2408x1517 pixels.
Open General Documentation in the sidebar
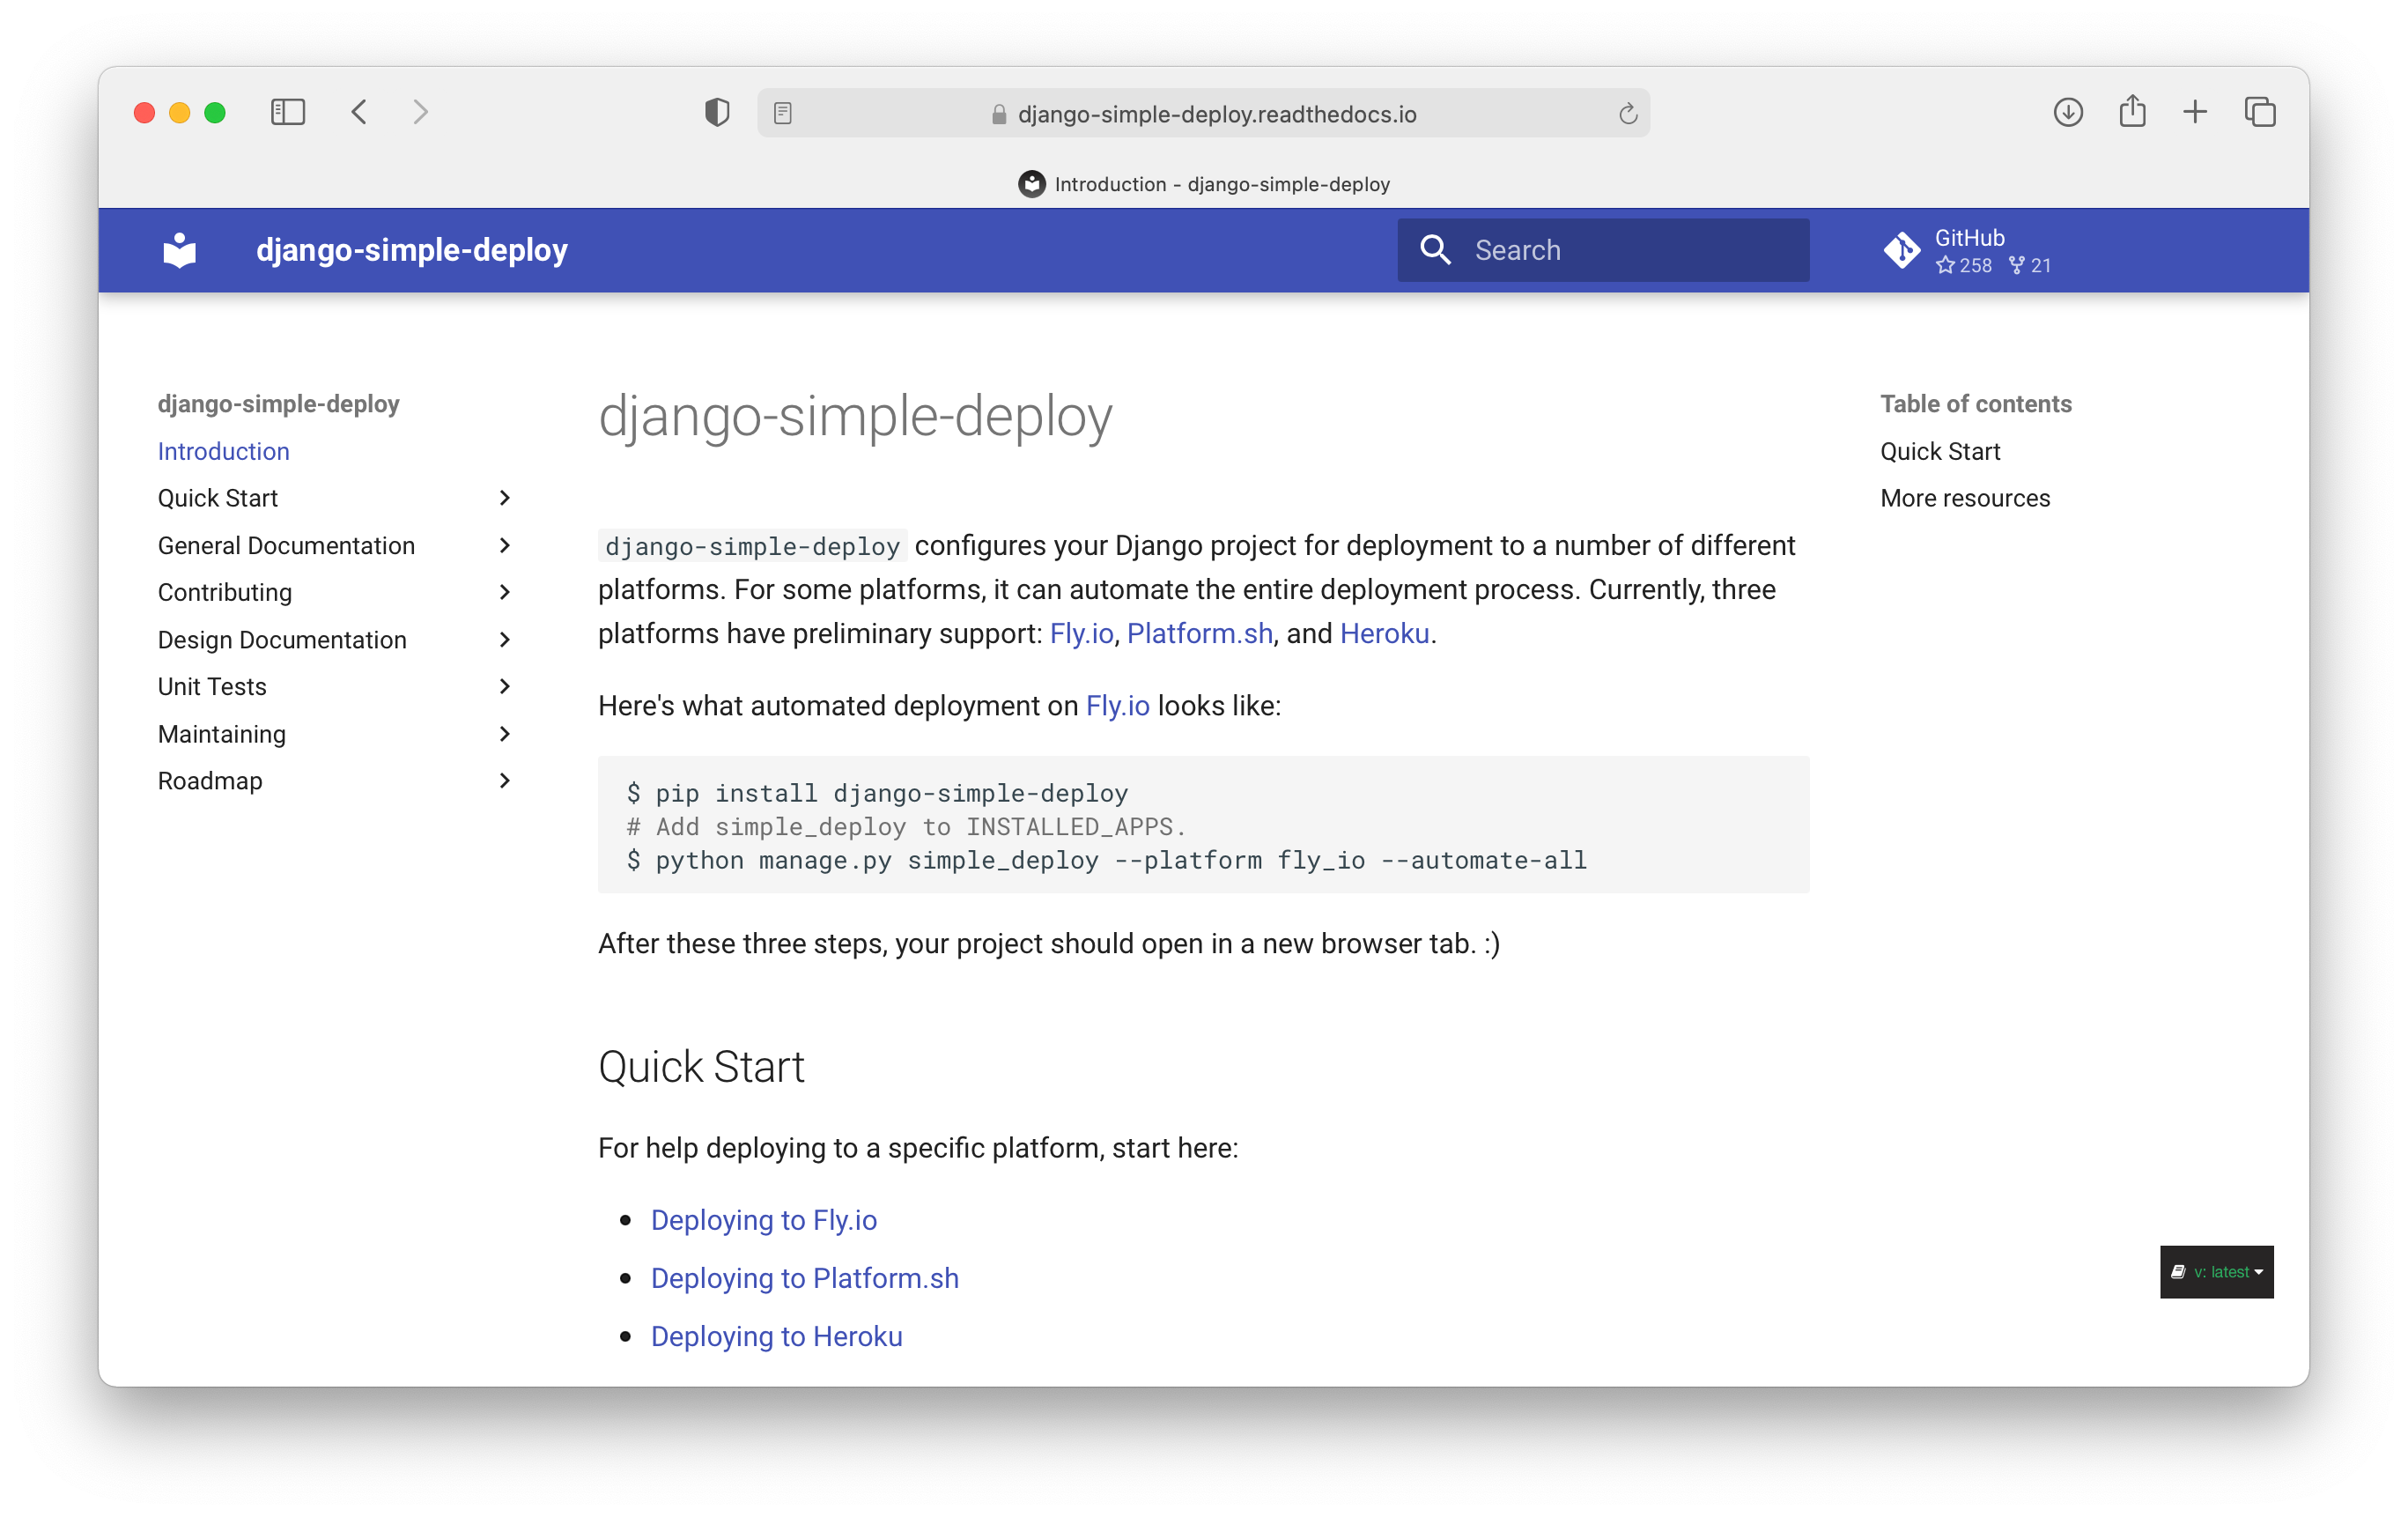[x=286, y=545]
